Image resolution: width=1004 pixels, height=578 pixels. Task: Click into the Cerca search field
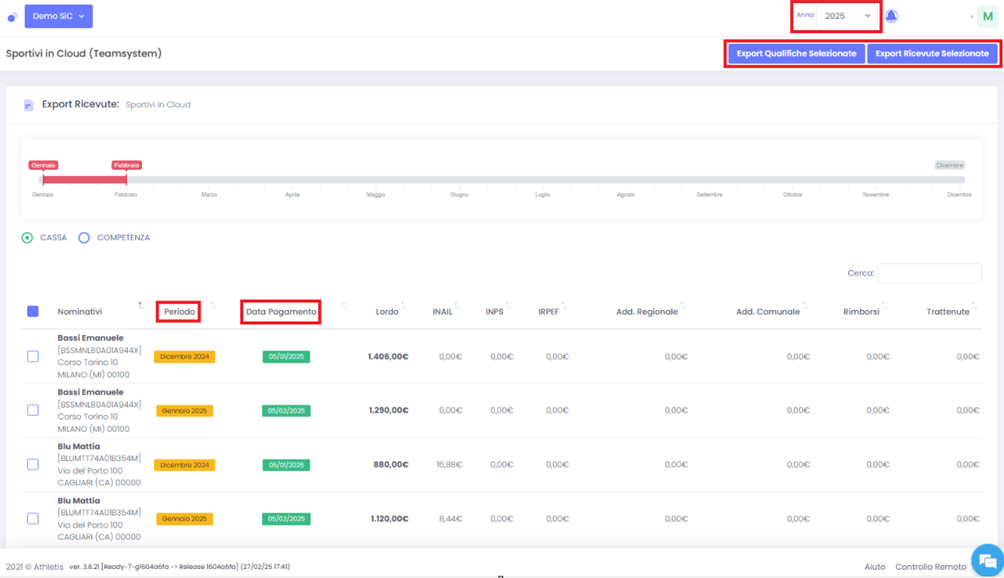click(929, 273)
